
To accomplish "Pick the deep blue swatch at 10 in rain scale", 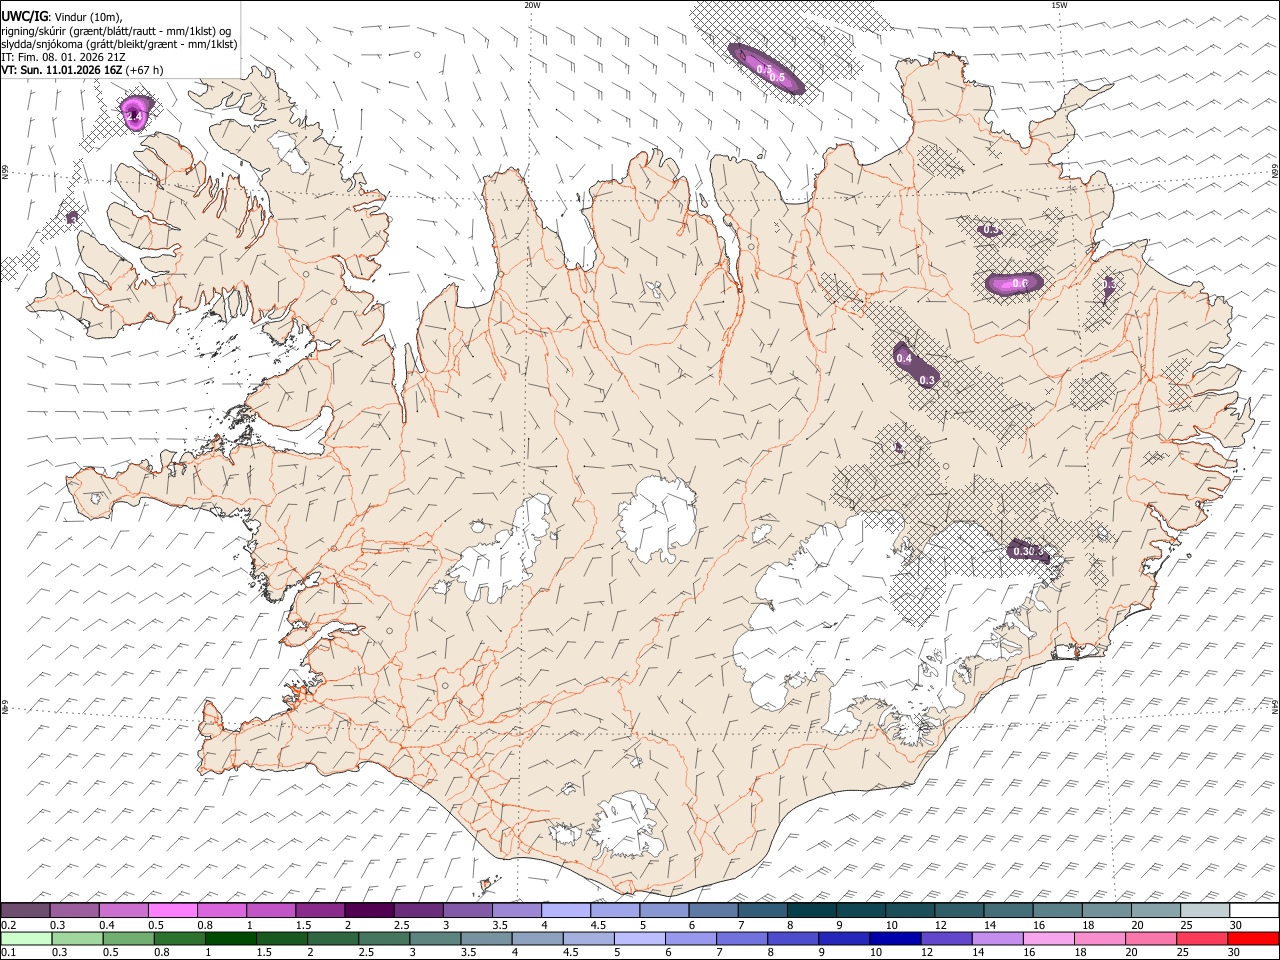I will click(895, 938).
